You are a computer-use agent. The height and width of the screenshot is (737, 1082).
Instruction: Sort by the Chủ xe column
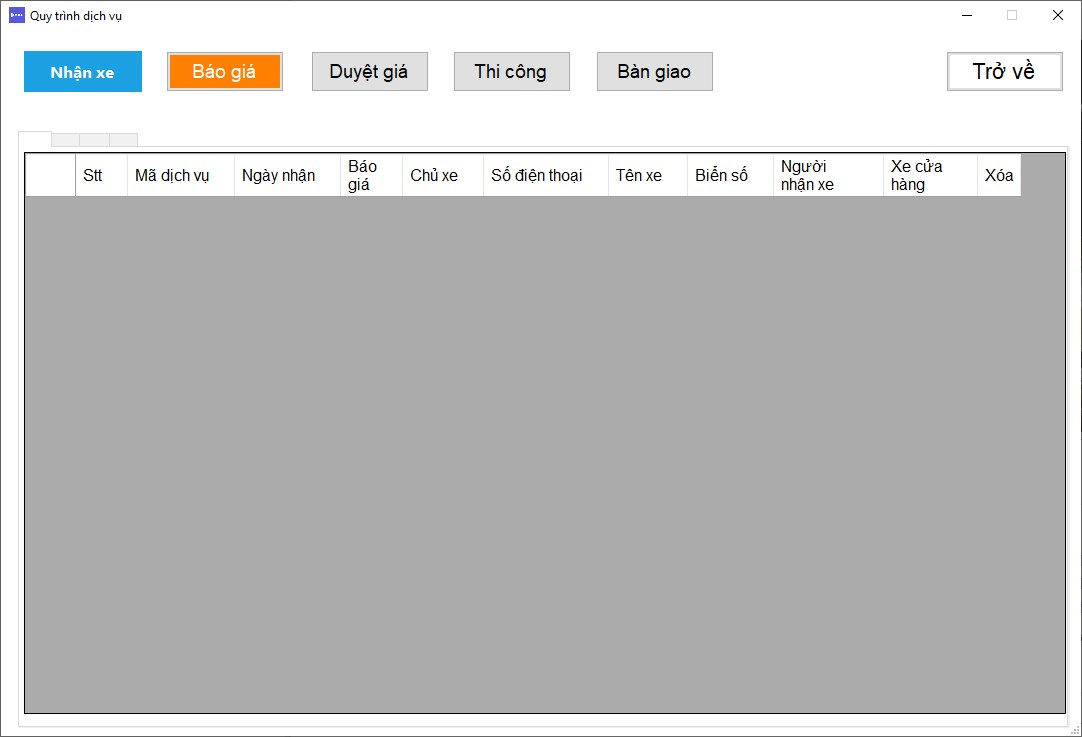tap(443, 175)
